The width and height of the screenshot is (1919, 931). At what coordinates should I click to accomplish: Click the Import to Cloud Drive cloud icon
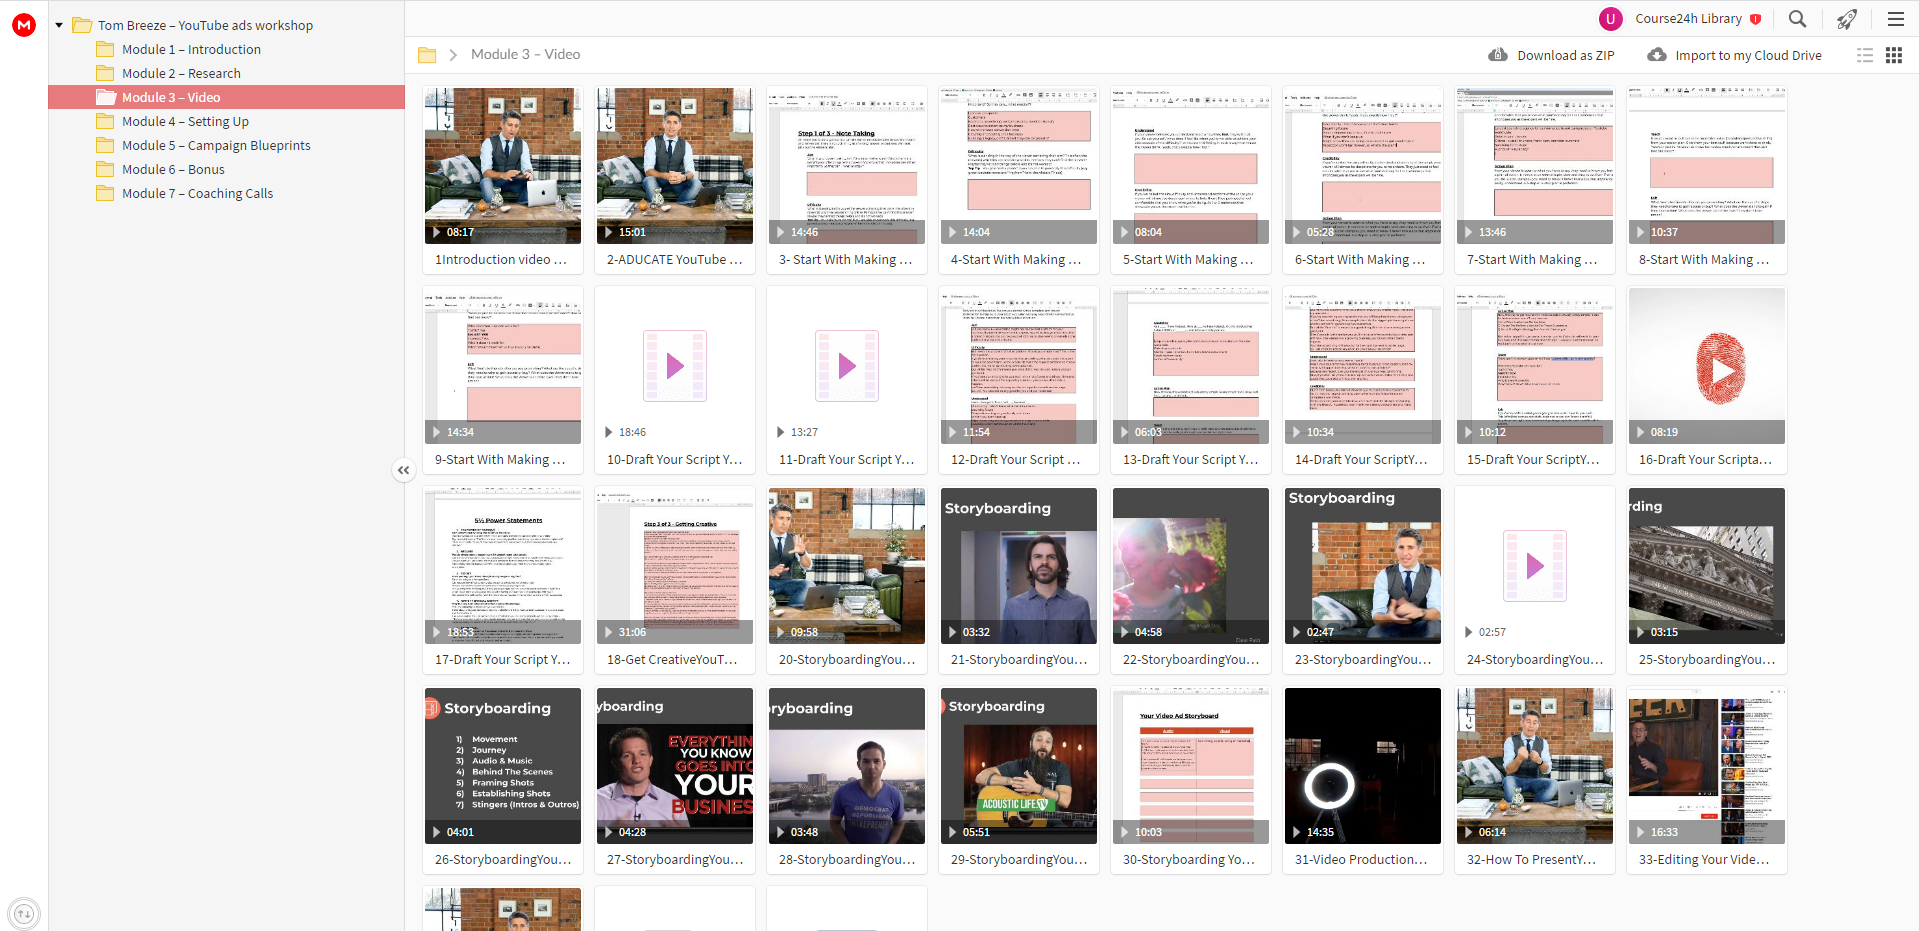[x=1657, y=55]
